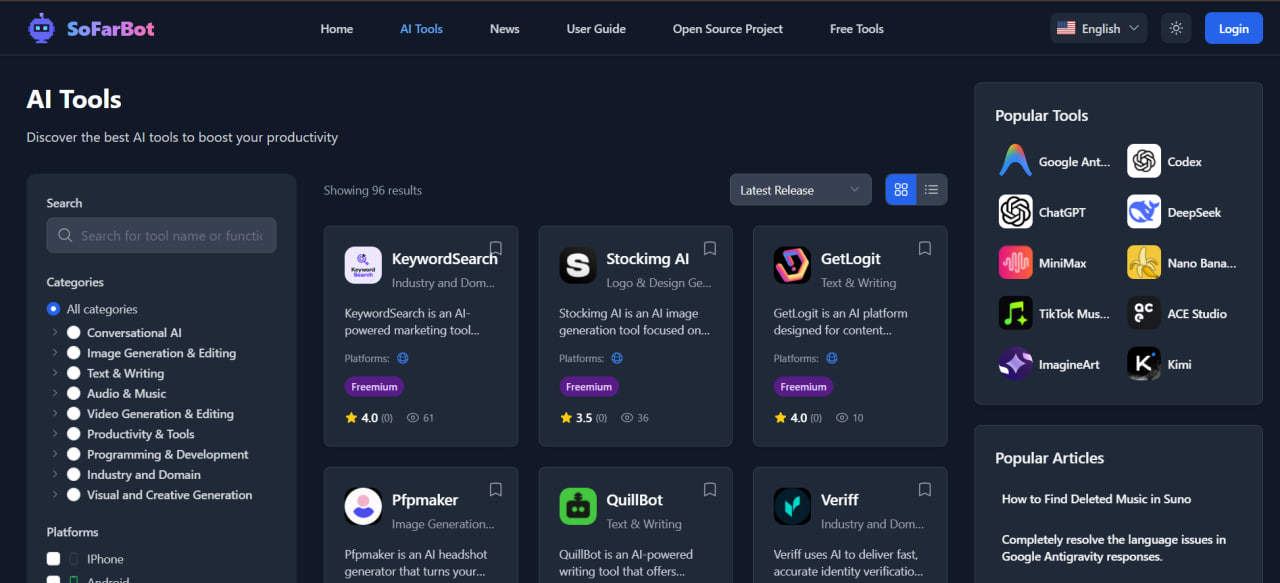1280x583 pixels.
Task: Open Nano Banana icon in Popular Tools
Action: pos(1144,263)
